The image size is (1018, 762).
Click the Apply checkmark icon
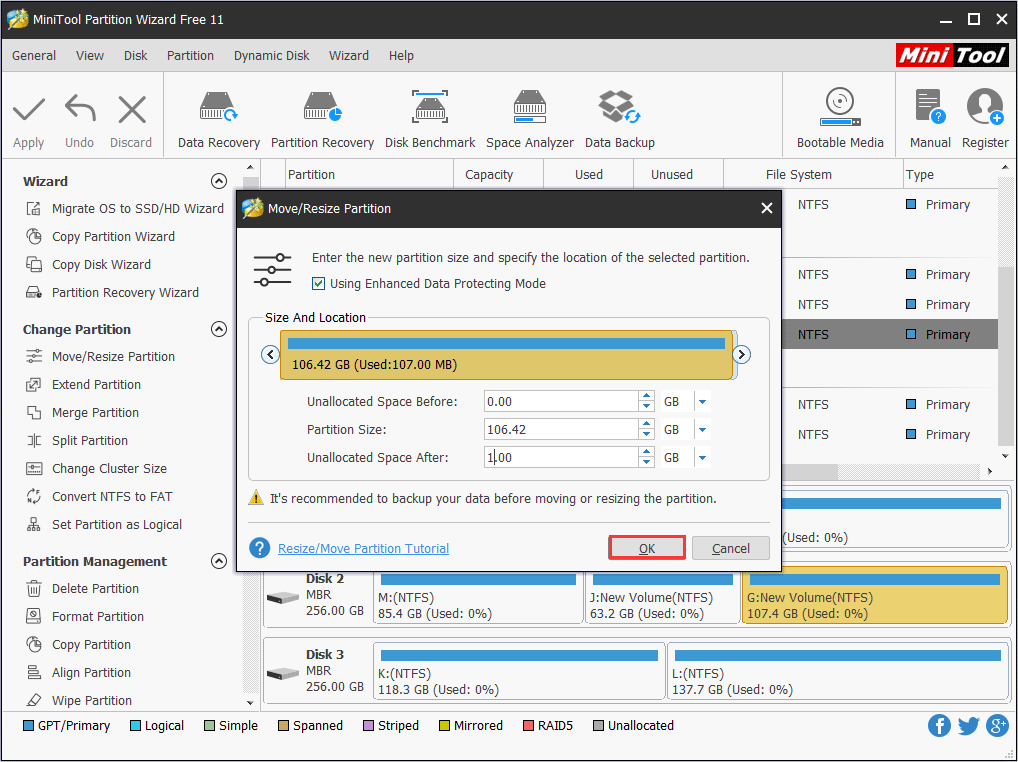[x=29, y=109]
